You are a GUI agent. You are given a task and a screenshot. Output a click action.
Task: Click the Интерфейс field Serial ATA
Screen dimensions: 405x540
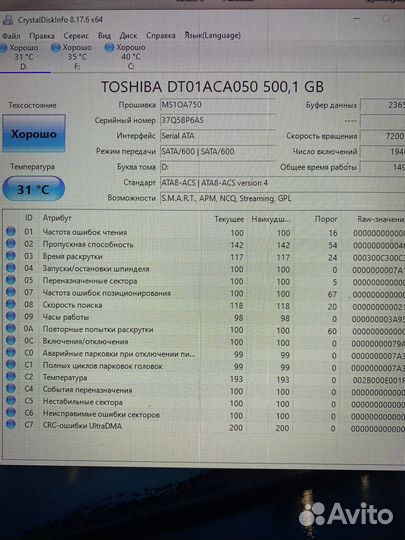coord(218,136)
